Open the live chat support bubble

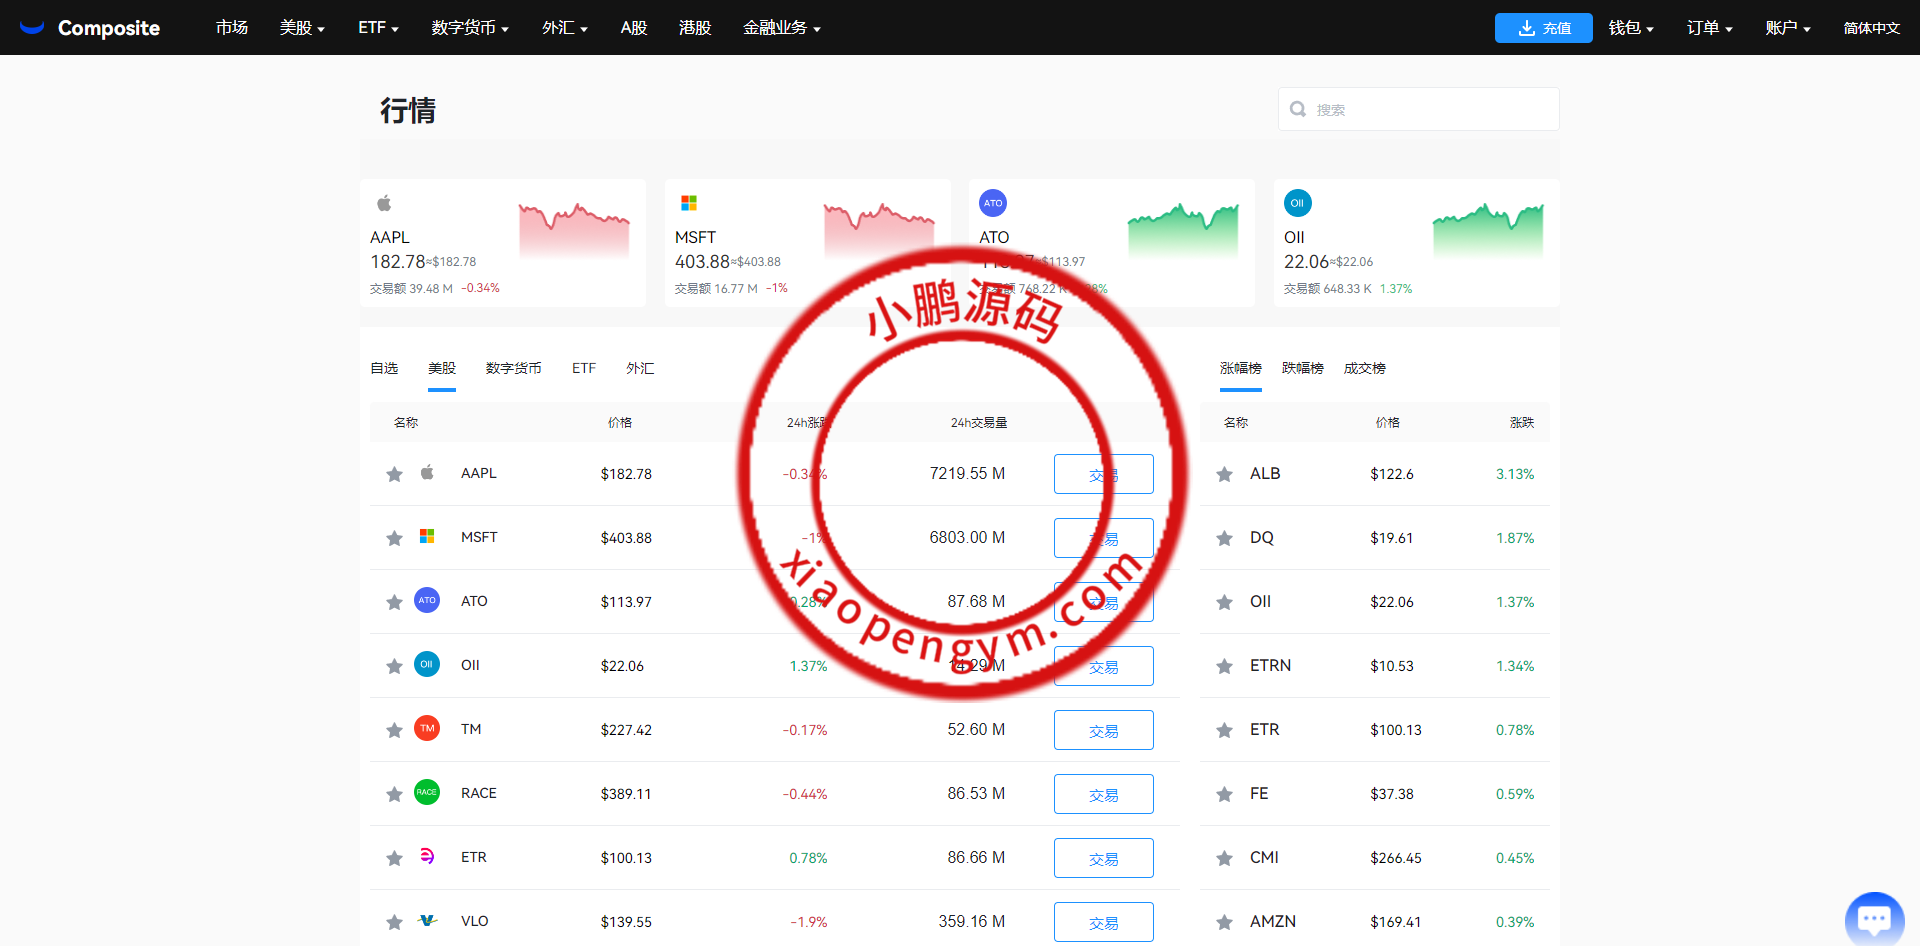coord(1873,918)
